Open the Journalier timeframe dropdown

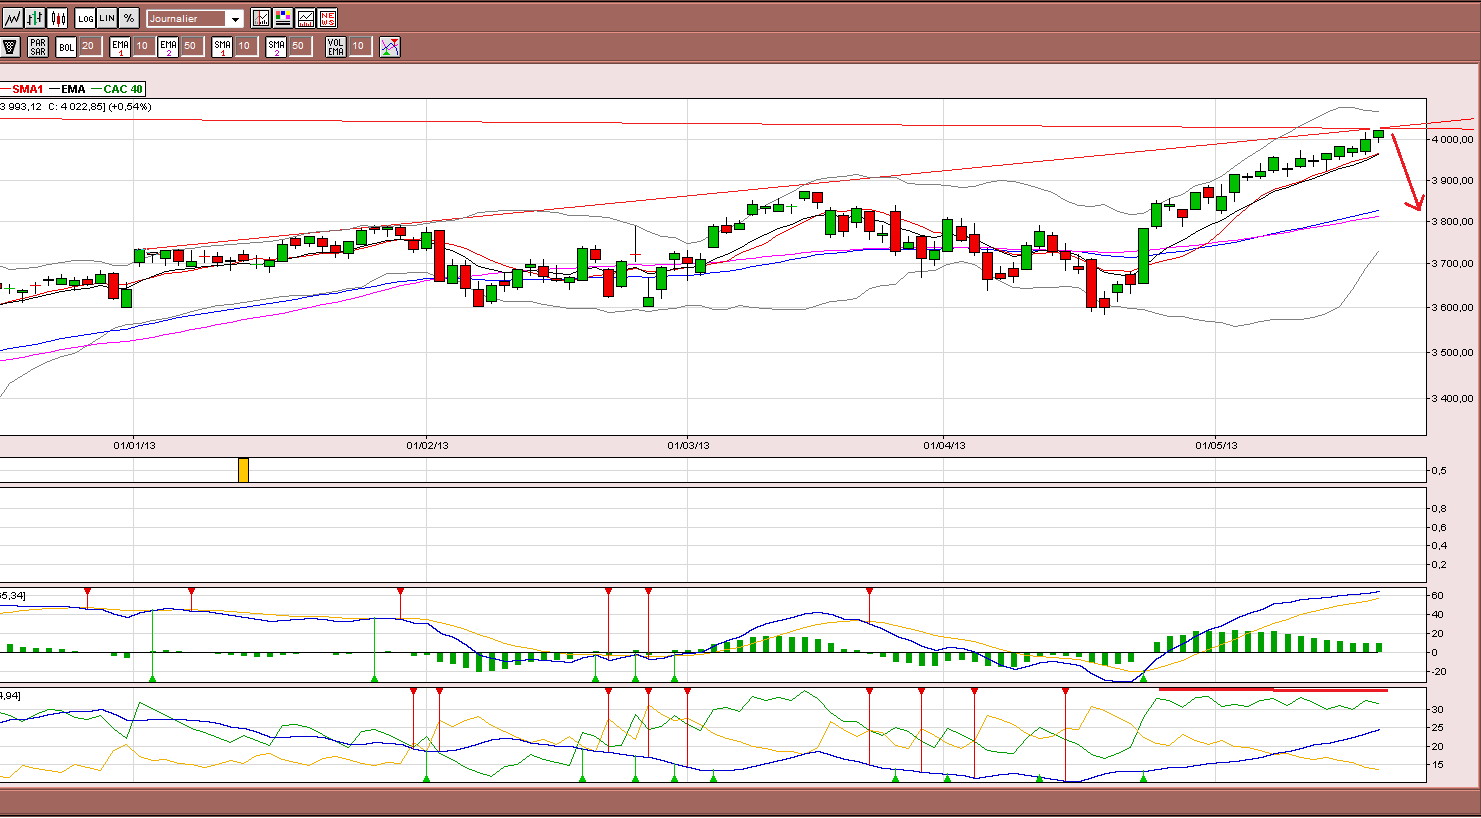coord(235,19)
